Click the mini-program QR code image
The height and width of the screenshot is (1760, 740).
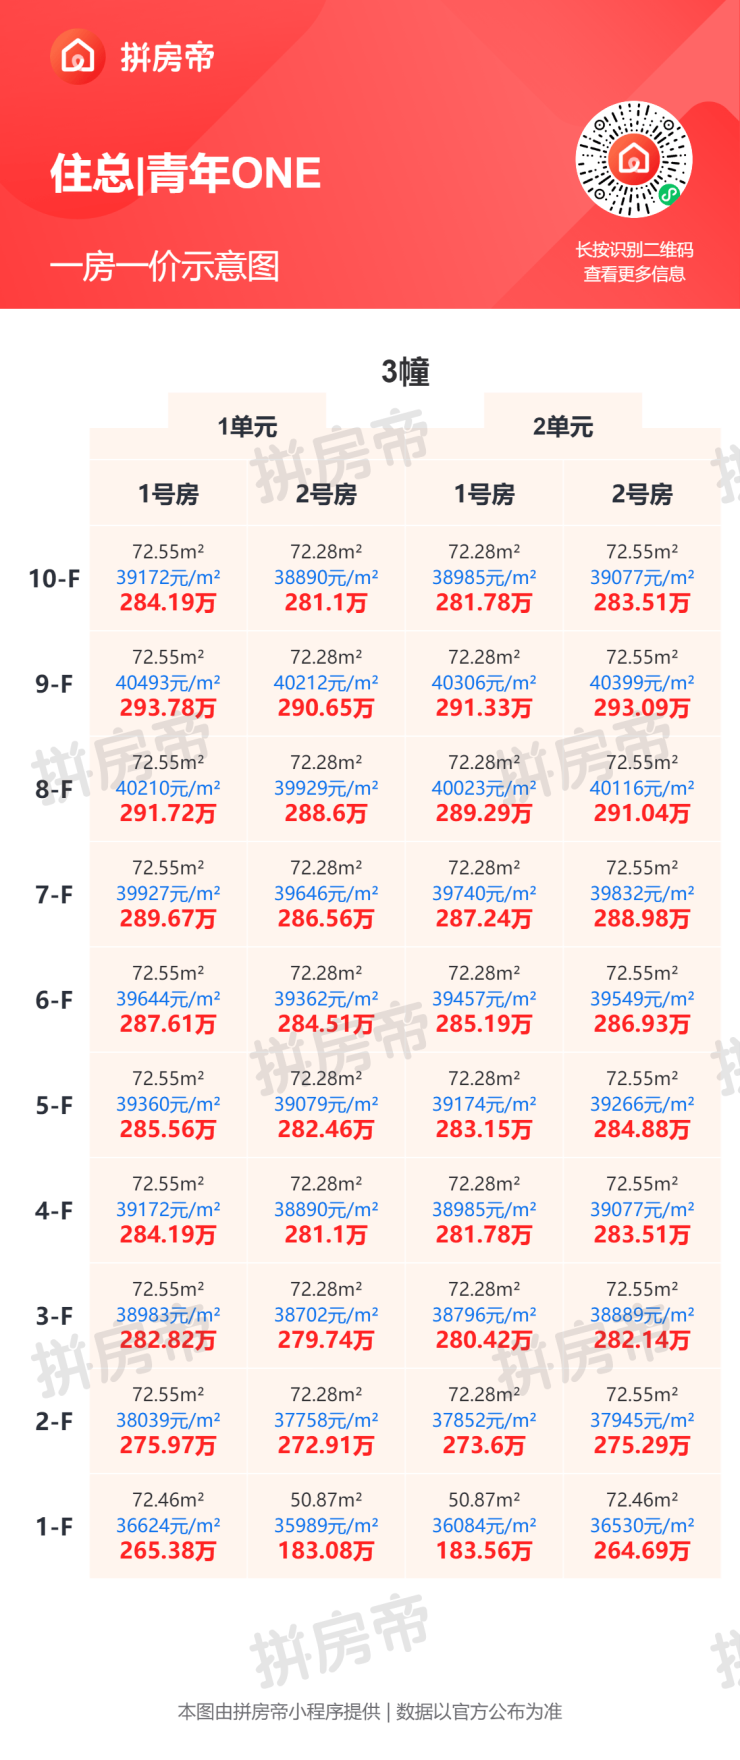pyautogui.click(x=634, y=160)
